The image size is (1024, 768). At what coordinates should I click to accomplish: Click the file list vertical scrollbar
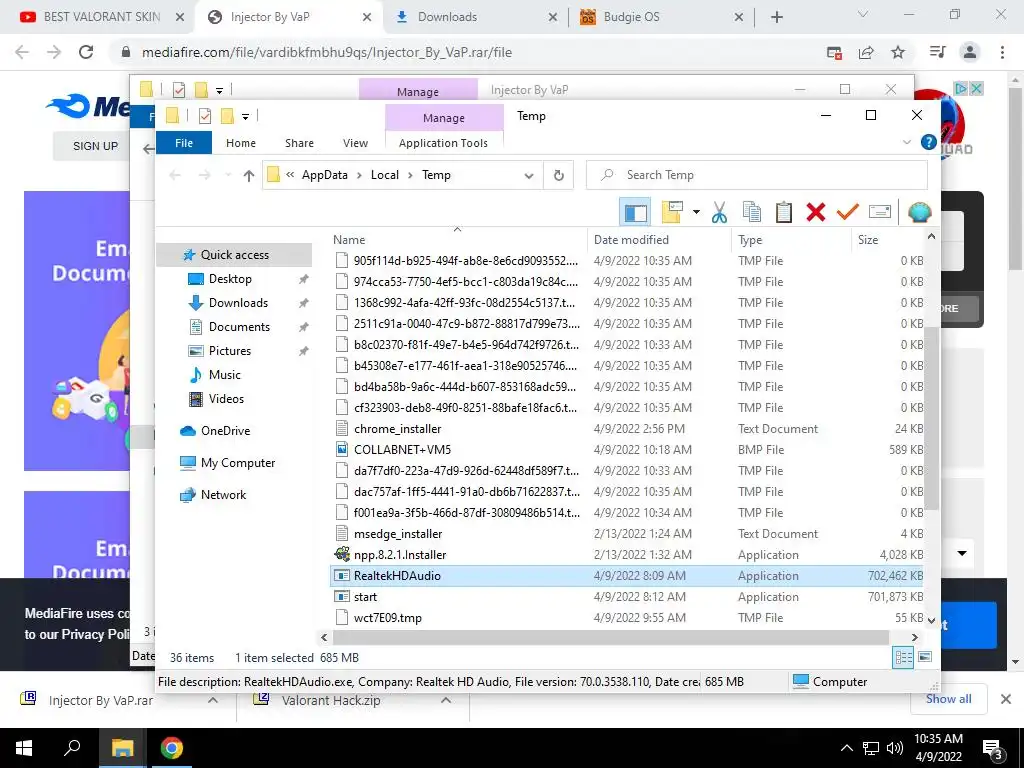point(932,419)
